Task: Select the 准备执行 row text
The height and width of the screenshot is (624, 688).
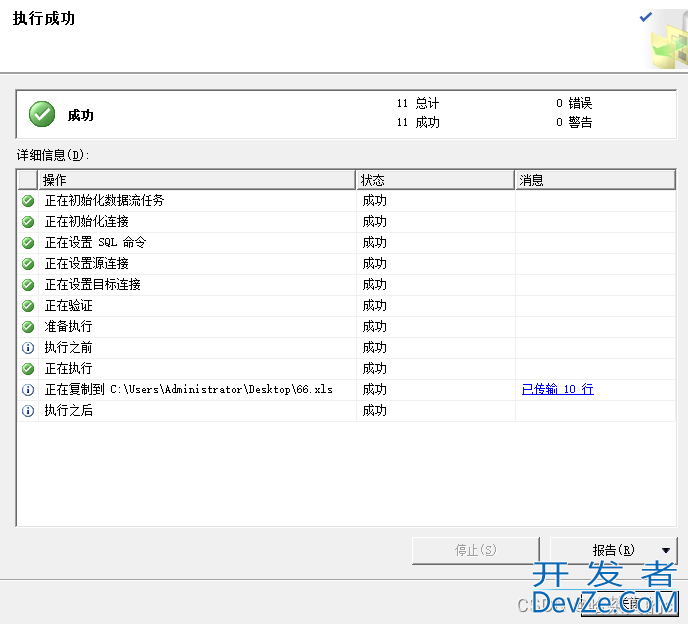Action: pos(68,326)
